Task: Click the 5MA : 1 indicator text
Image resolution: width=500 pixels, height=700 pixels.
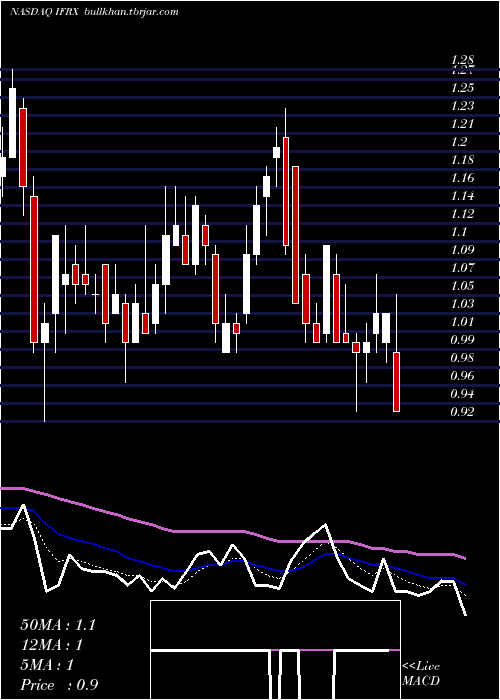Action: coord(47,665)
